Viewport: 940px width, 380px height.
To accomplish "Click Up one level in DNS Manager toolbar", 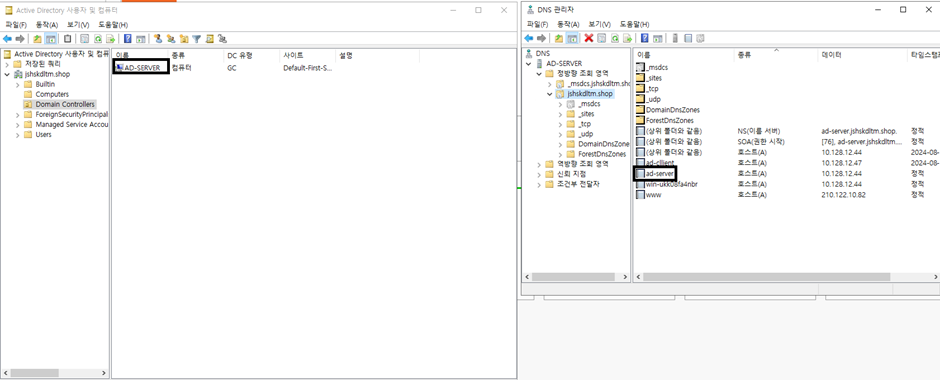I will pos(559,38).
